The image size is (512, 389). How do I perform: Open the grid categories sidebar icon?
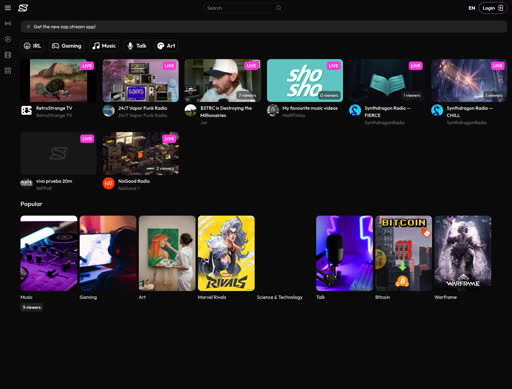pos(8,71)
